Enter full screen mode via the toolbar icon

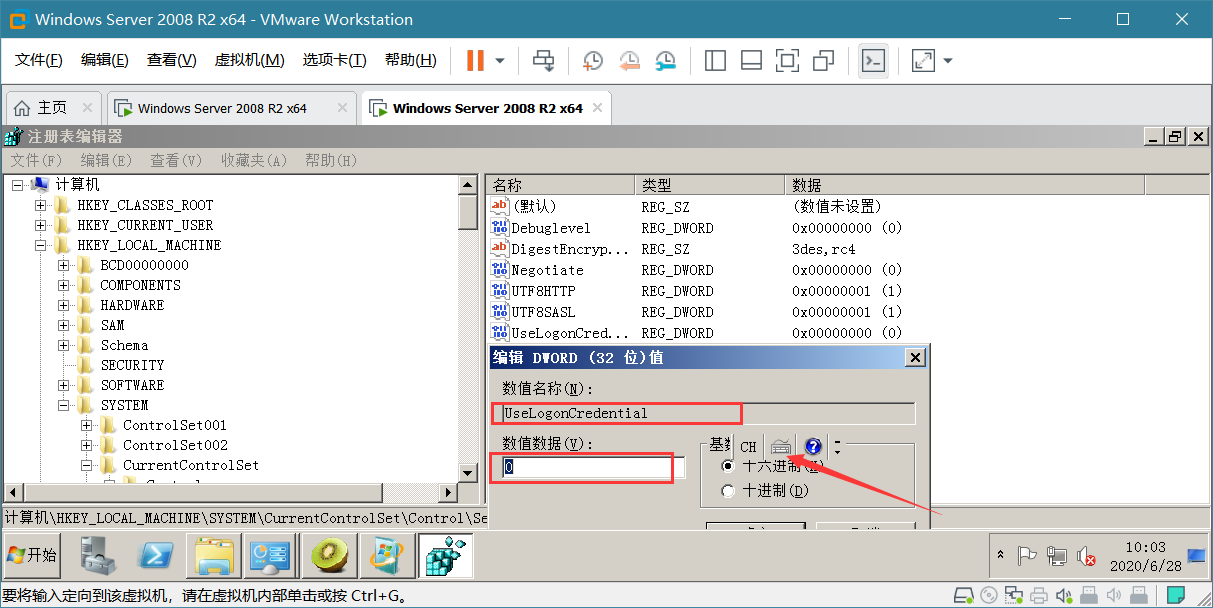click(788, 61)
